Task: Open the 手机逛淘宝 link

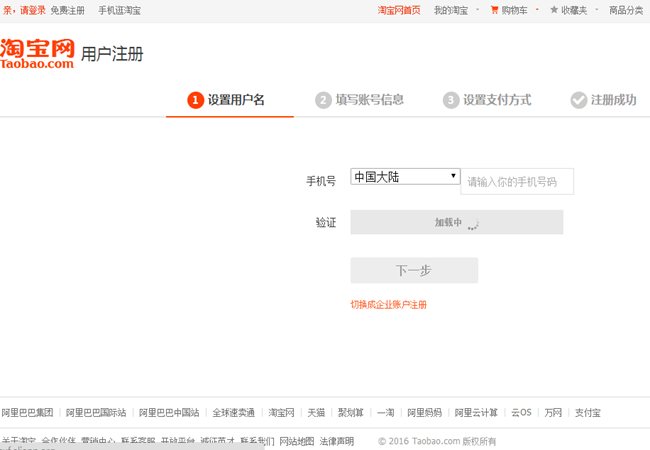Action: (x=119, y=10)
